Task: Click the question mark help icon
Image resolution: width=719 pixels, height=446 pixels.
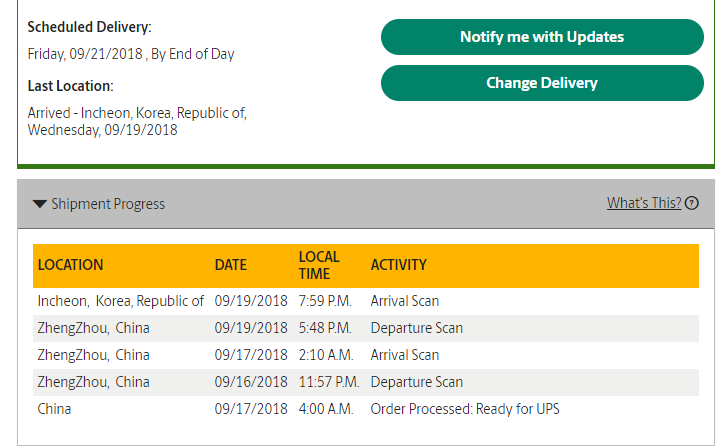Action: tap(691, 203)
